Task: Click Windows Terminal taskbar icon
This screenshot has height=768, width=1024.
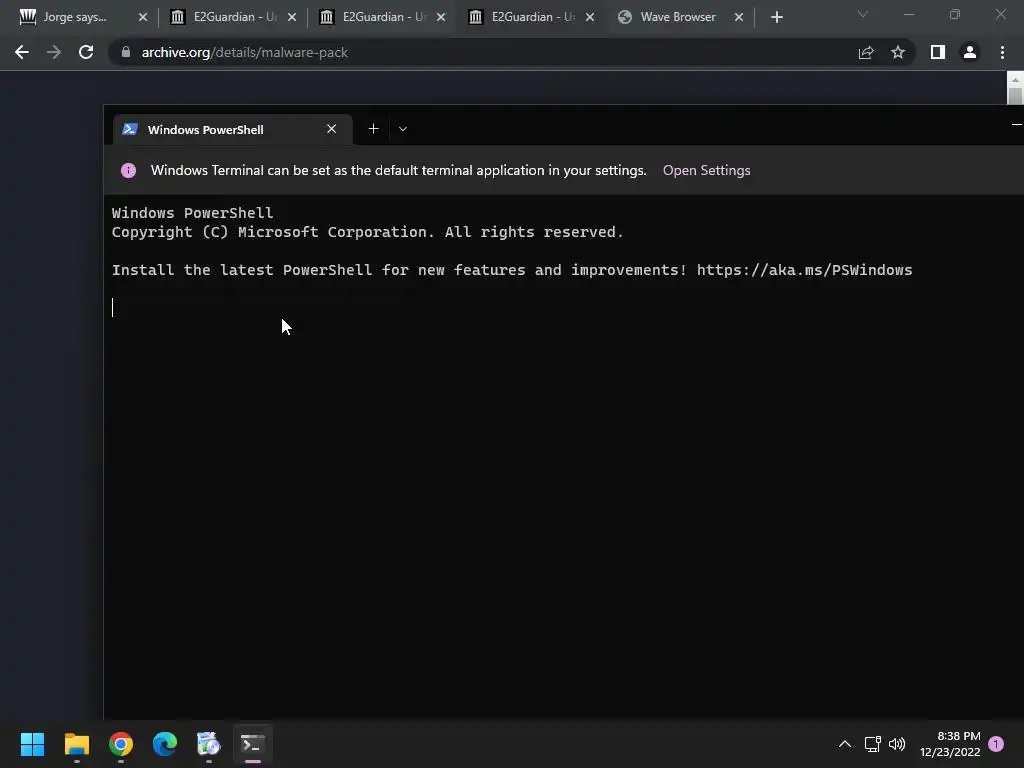Action: [x=253, y=744]
